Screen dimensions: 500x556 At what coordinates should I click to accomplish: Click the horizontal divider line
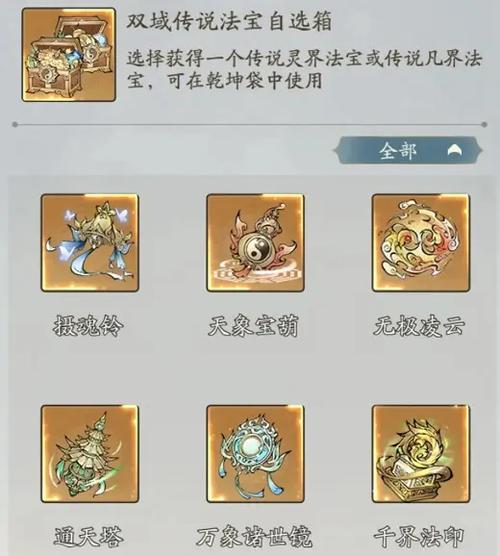coord(250,124)
